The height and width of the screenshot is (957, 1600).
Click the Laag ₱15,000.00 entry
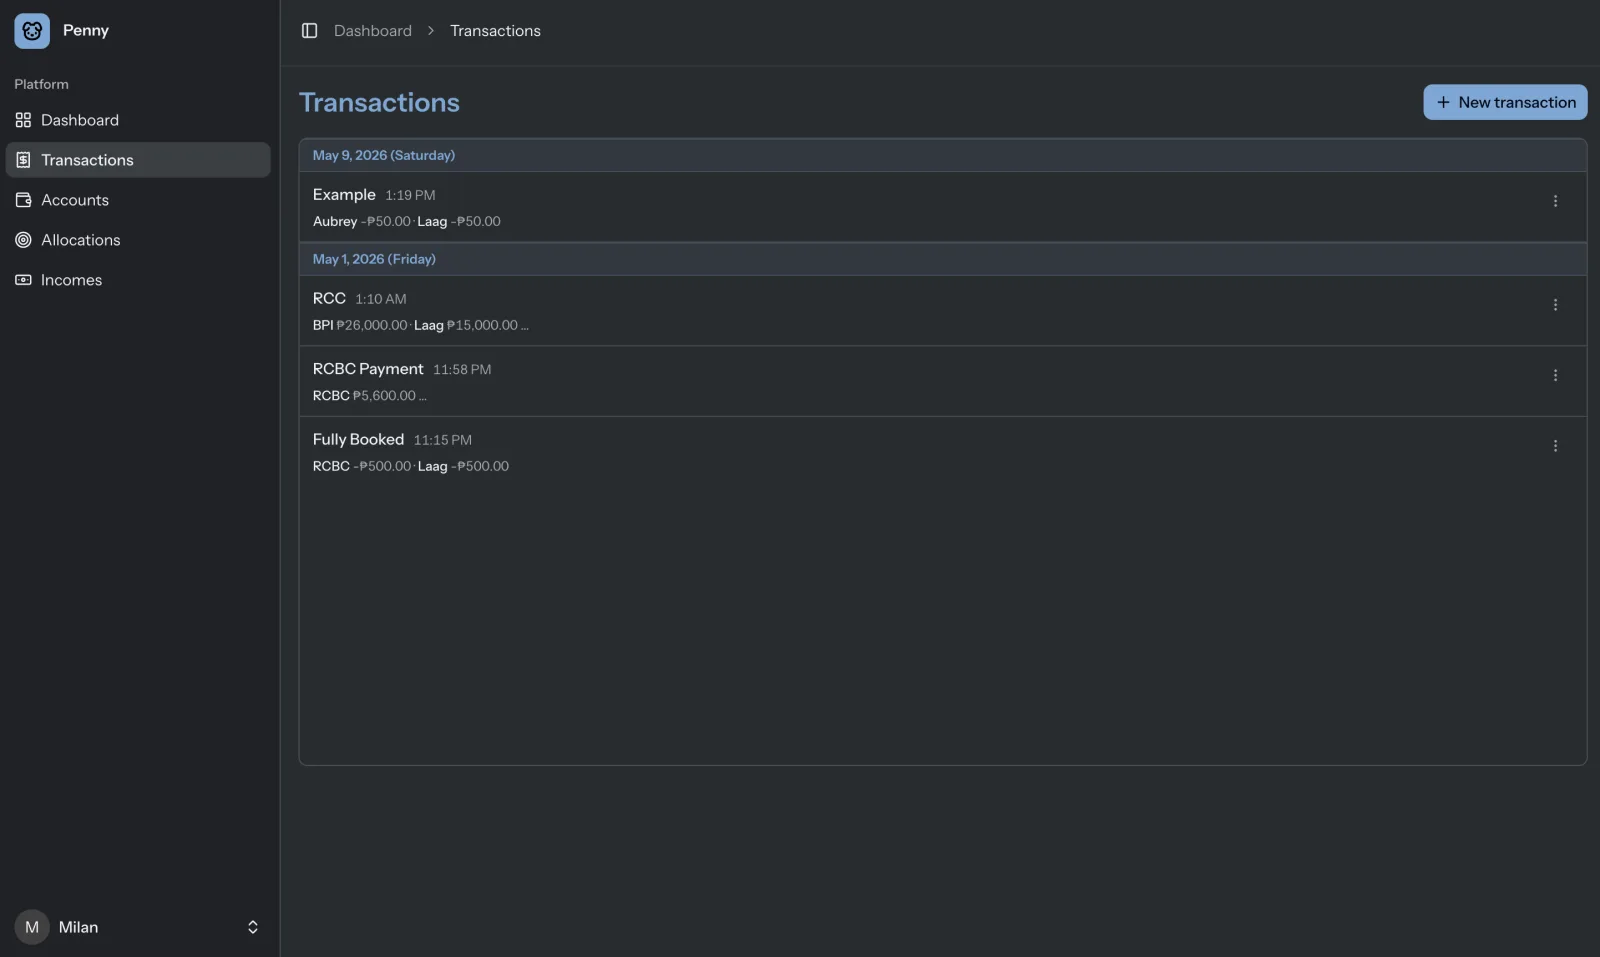tap(466, 325)
